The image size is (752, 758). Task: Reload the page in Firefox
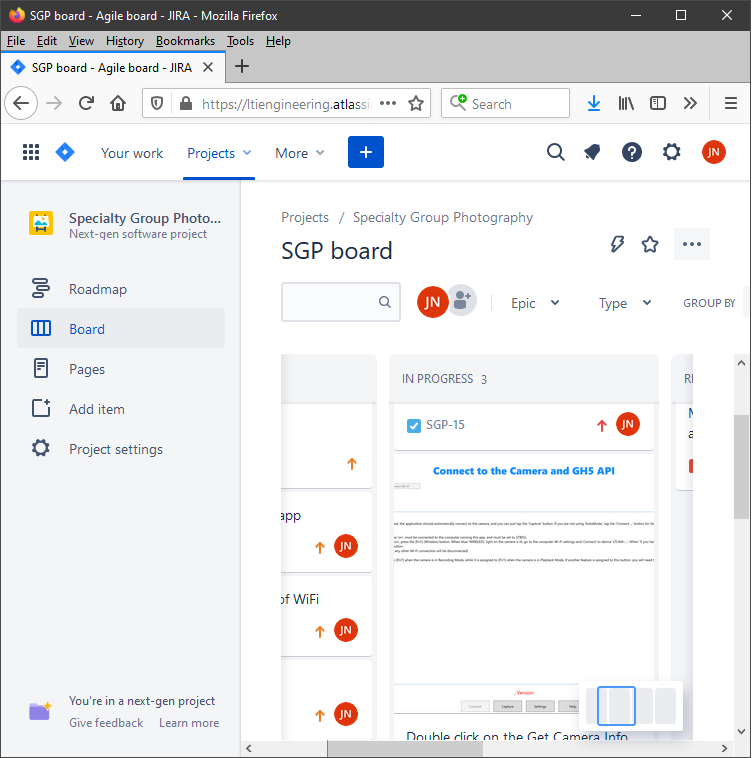tap(86, 103)
